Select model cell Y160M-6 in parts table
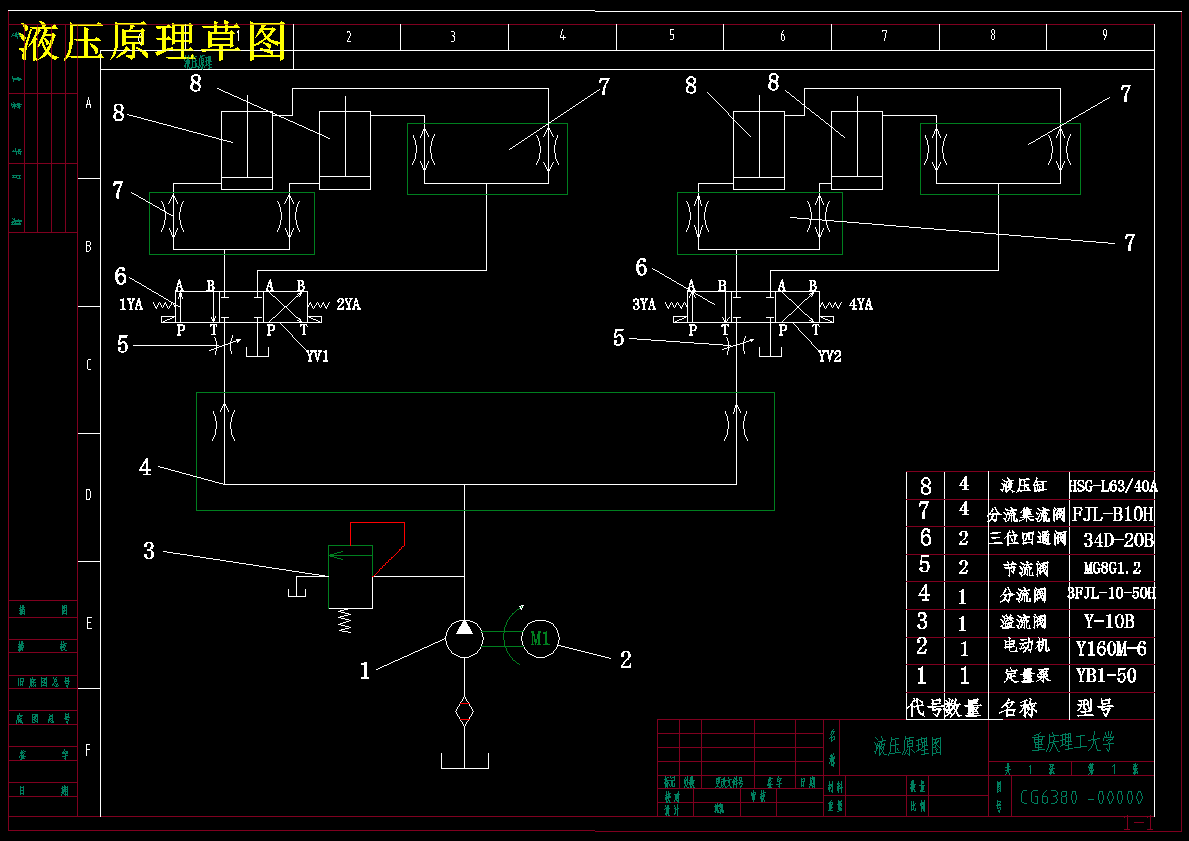 (x=1111, y=649)
